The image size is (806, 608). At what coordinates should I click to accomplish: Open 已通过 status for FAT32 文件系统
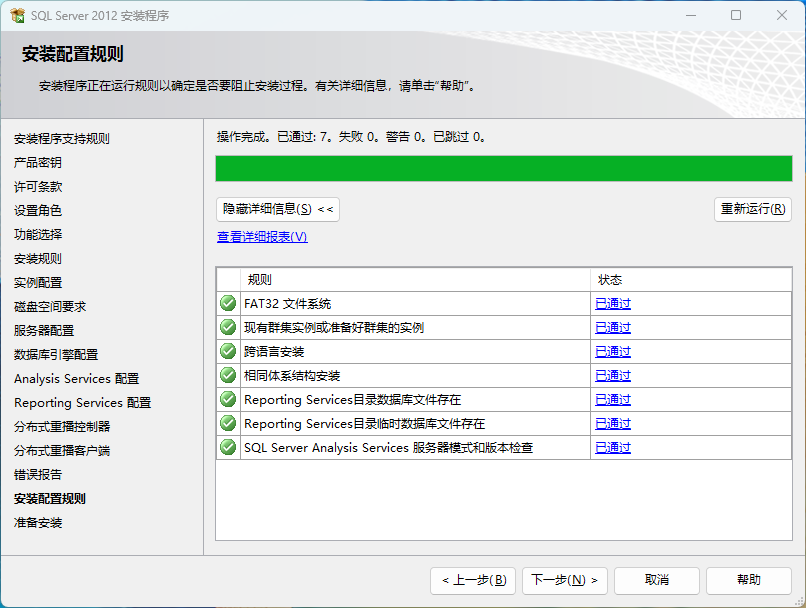coord(613,304)
